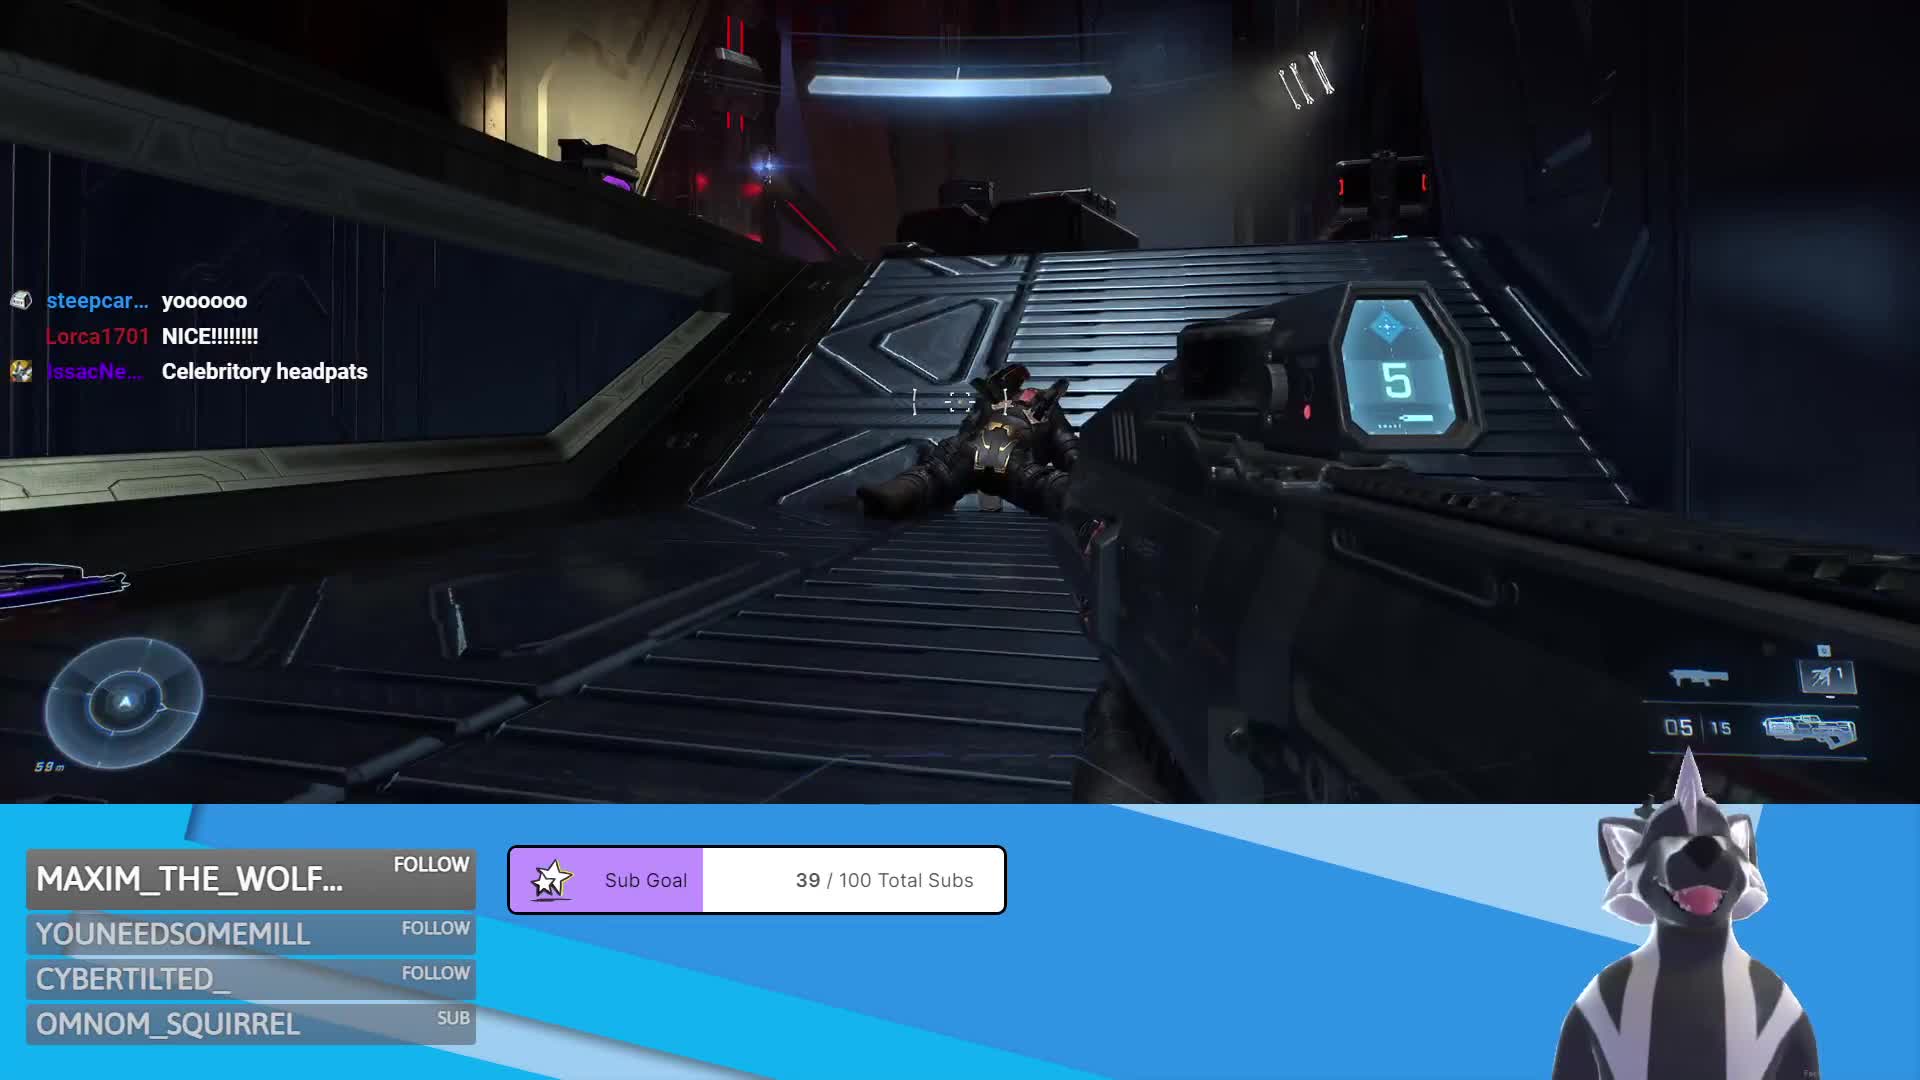Click the Sub Goal progress bar
The height and width of the screenshot is (1080, 1920).
point(757,880)
